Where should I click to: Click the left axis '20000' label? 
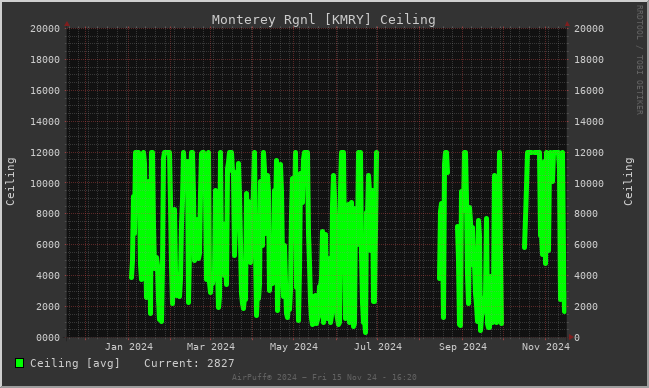(45, 29)
